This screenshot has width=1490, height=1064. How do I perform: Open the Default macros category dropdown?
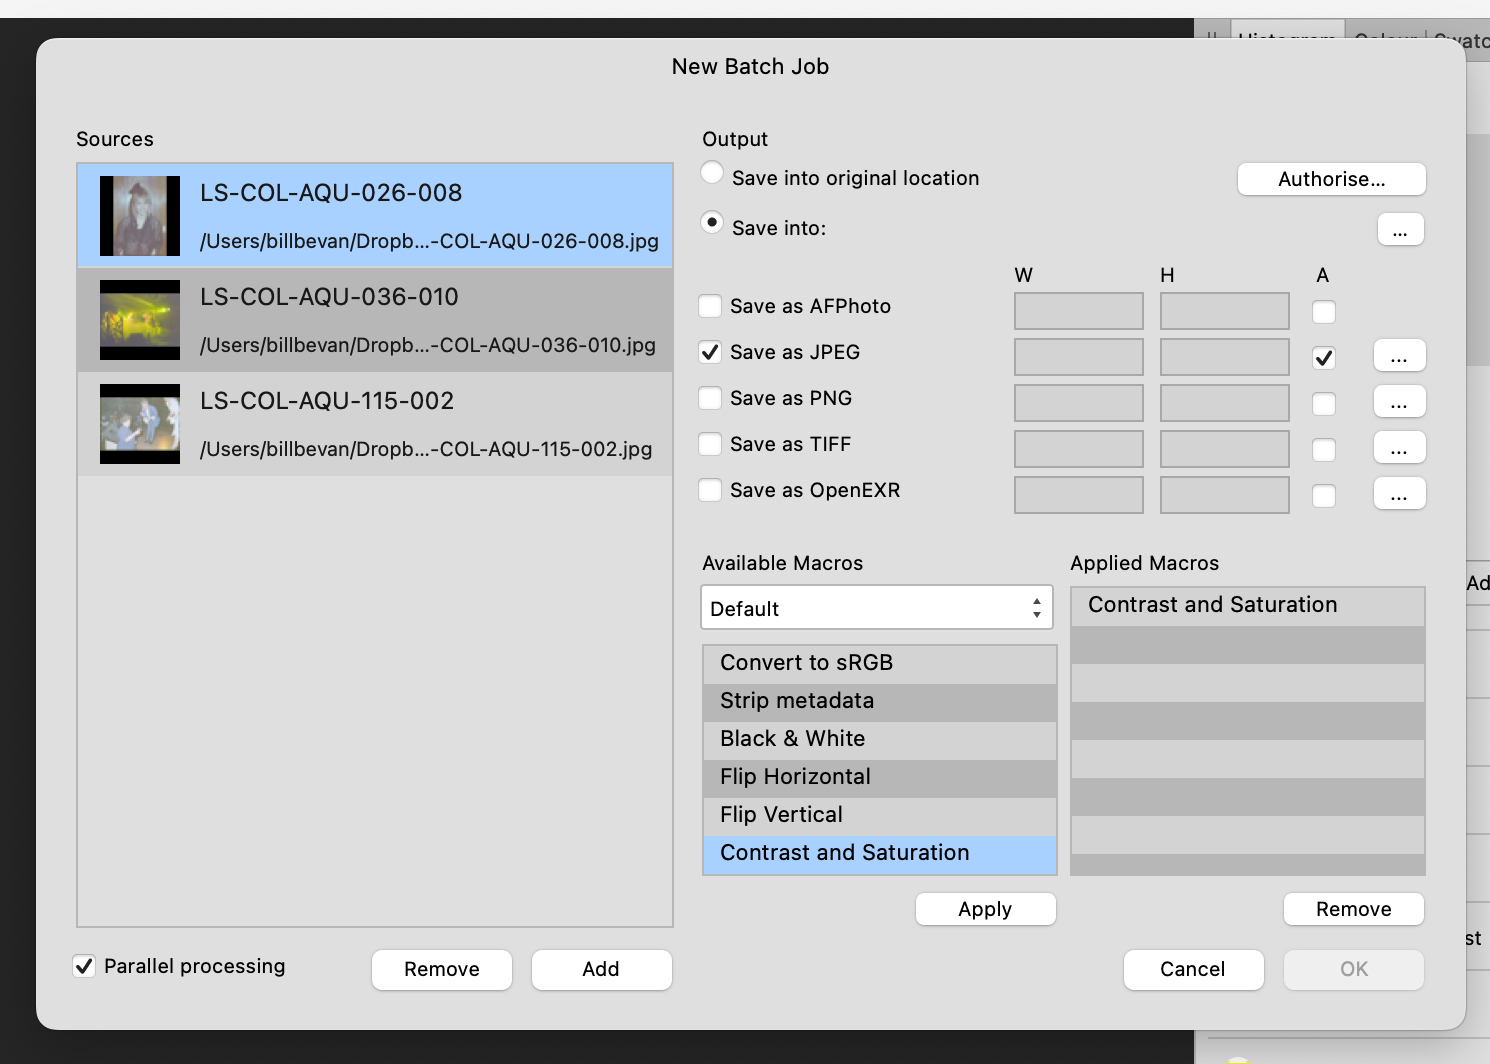coord(877,608)
